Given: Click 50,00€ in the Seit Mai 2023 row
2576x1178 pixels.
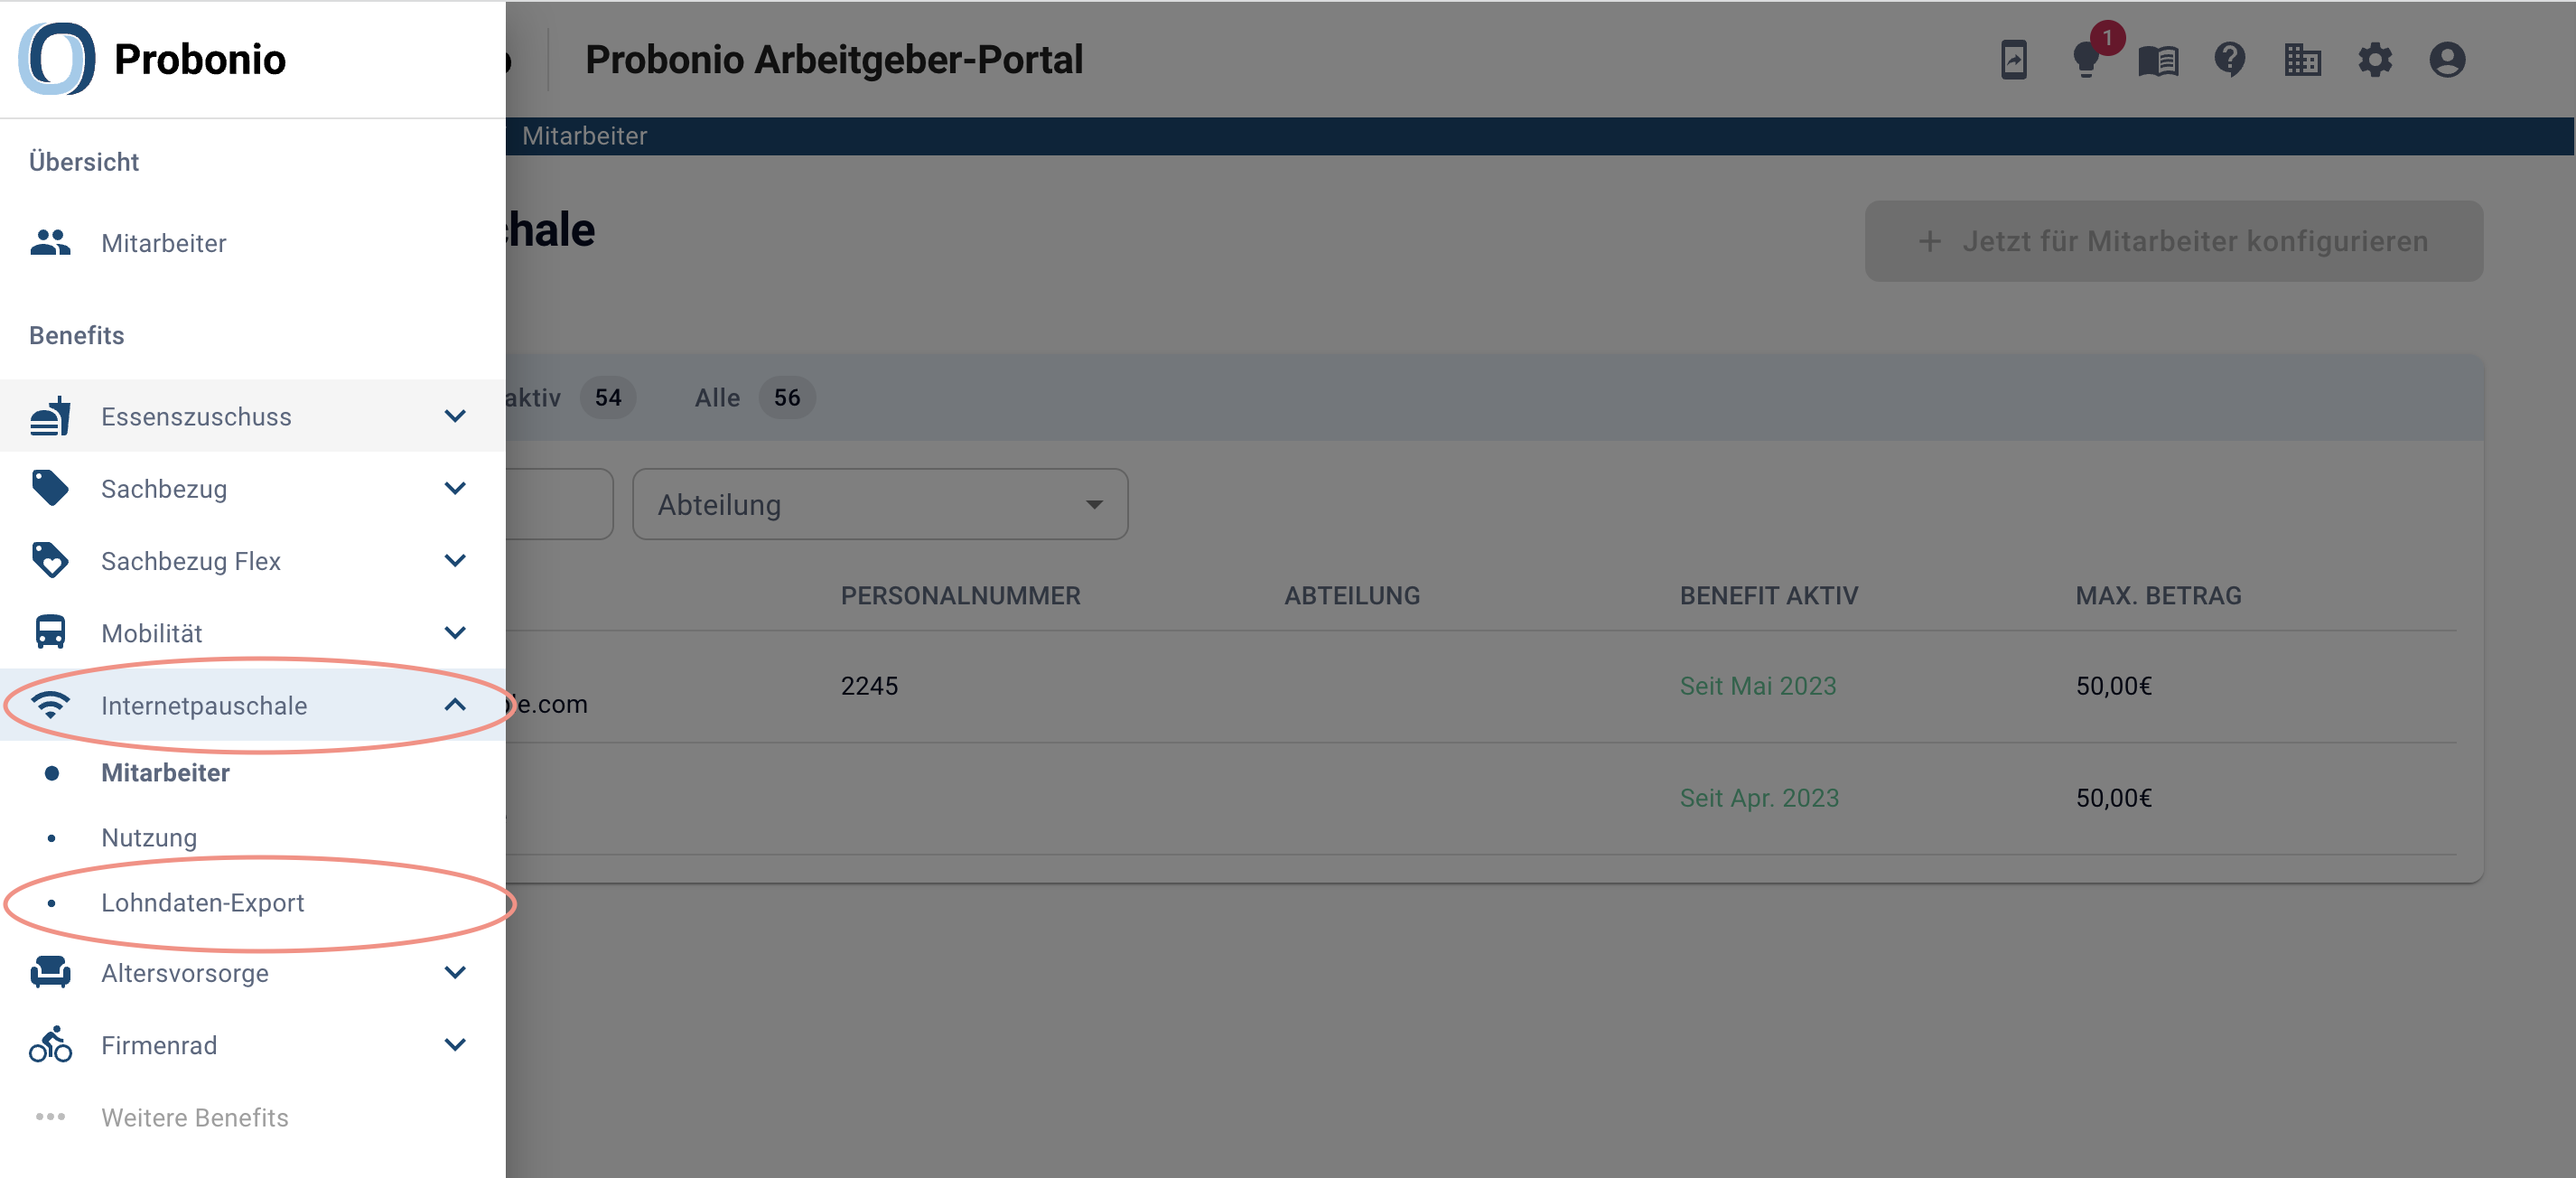Looking at the screenshot, I should click(2113, 686).
